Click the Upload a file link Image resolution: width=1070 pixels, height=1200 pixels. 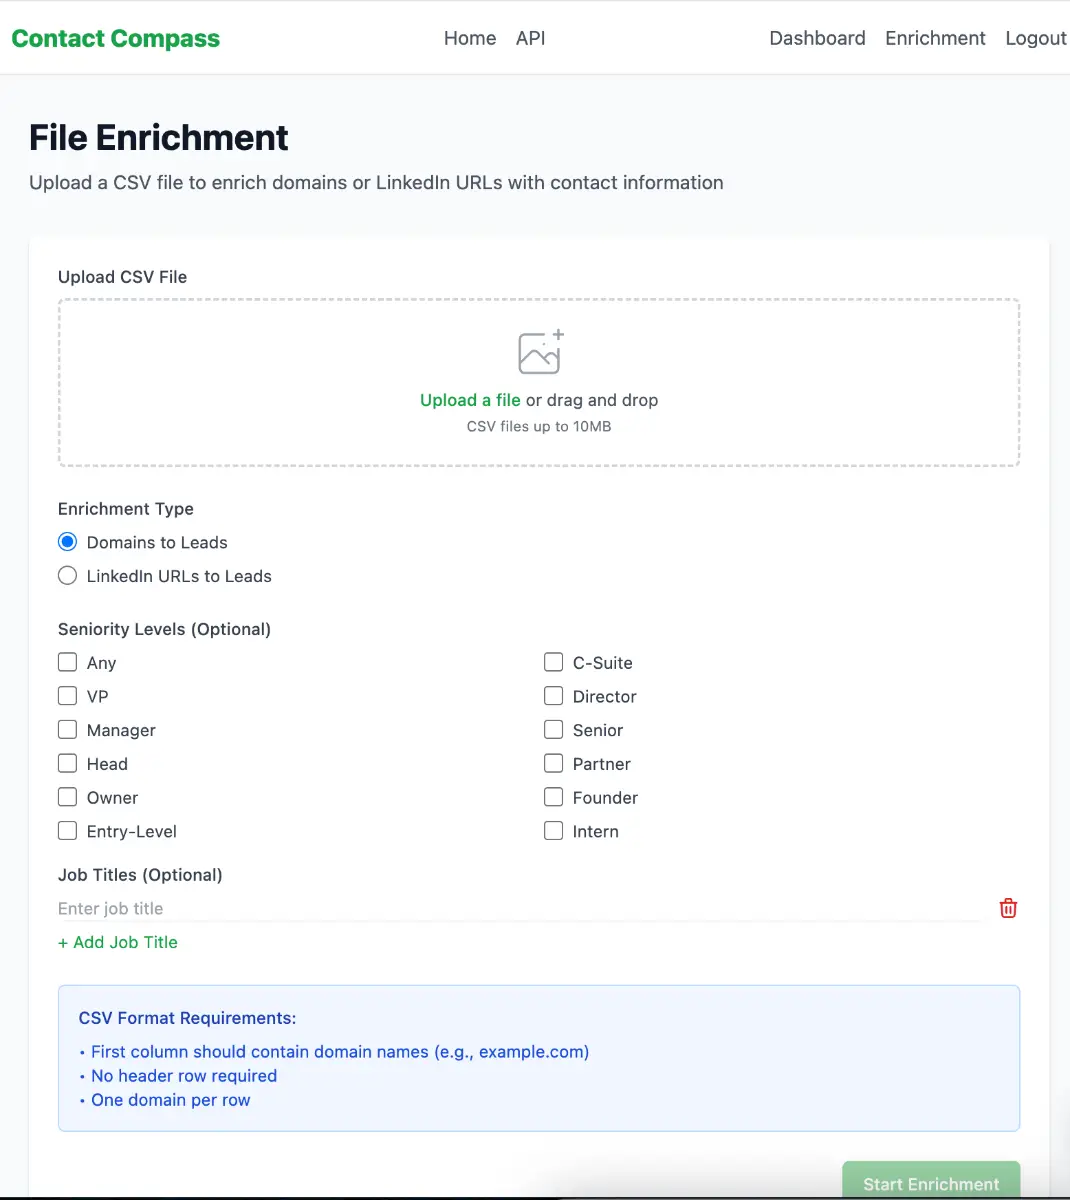tap(470, 400)
